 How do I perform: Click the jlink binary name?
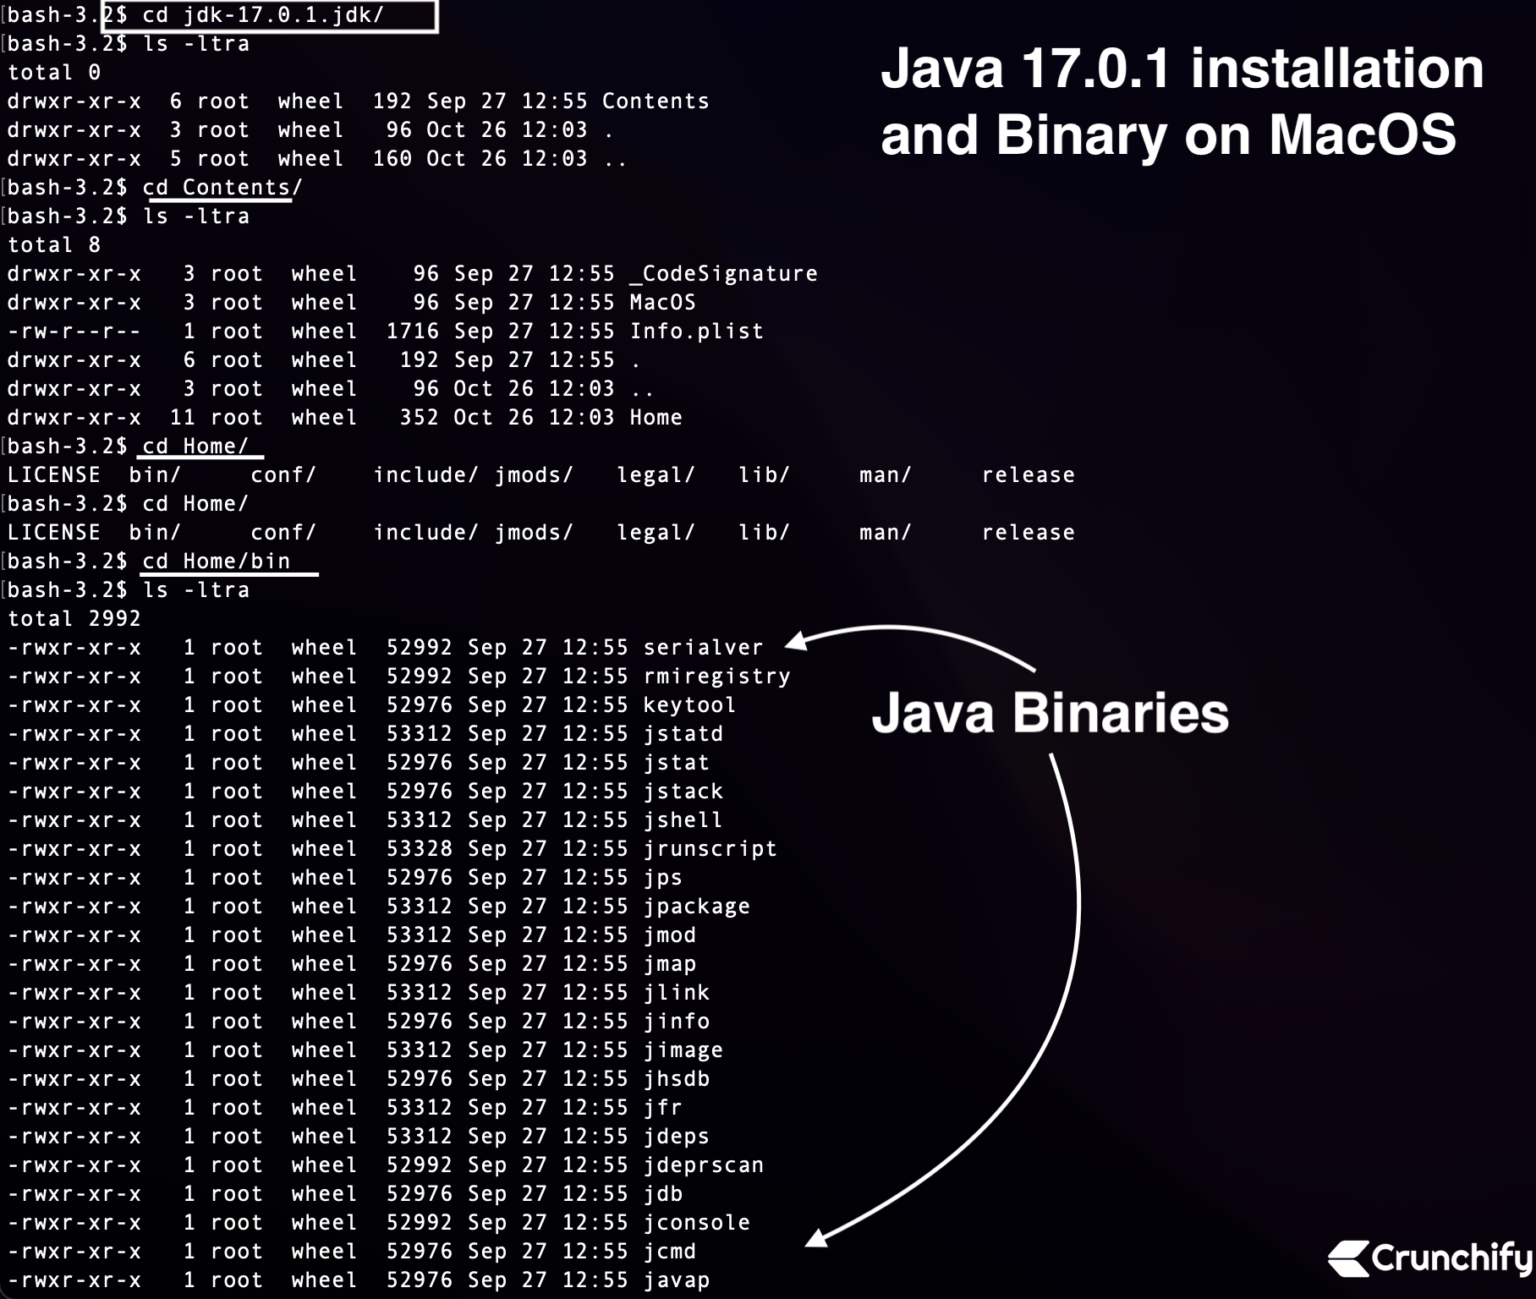(x=676, y=993)
